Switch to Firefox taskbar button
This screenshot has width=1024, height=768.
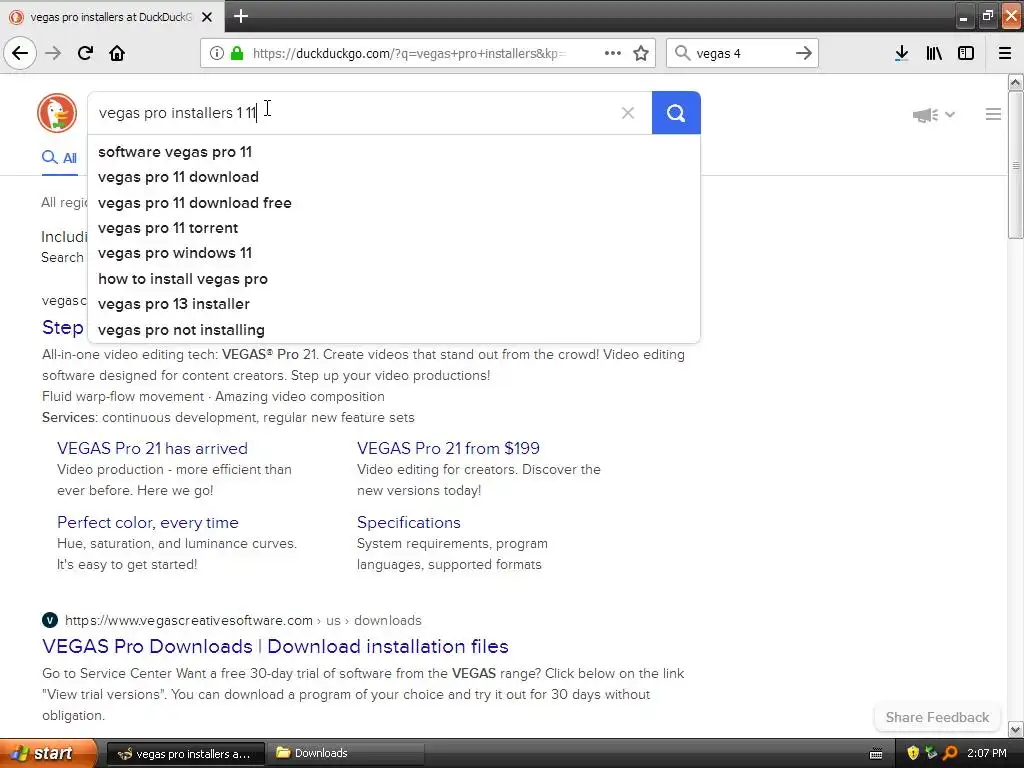point(185,754)
